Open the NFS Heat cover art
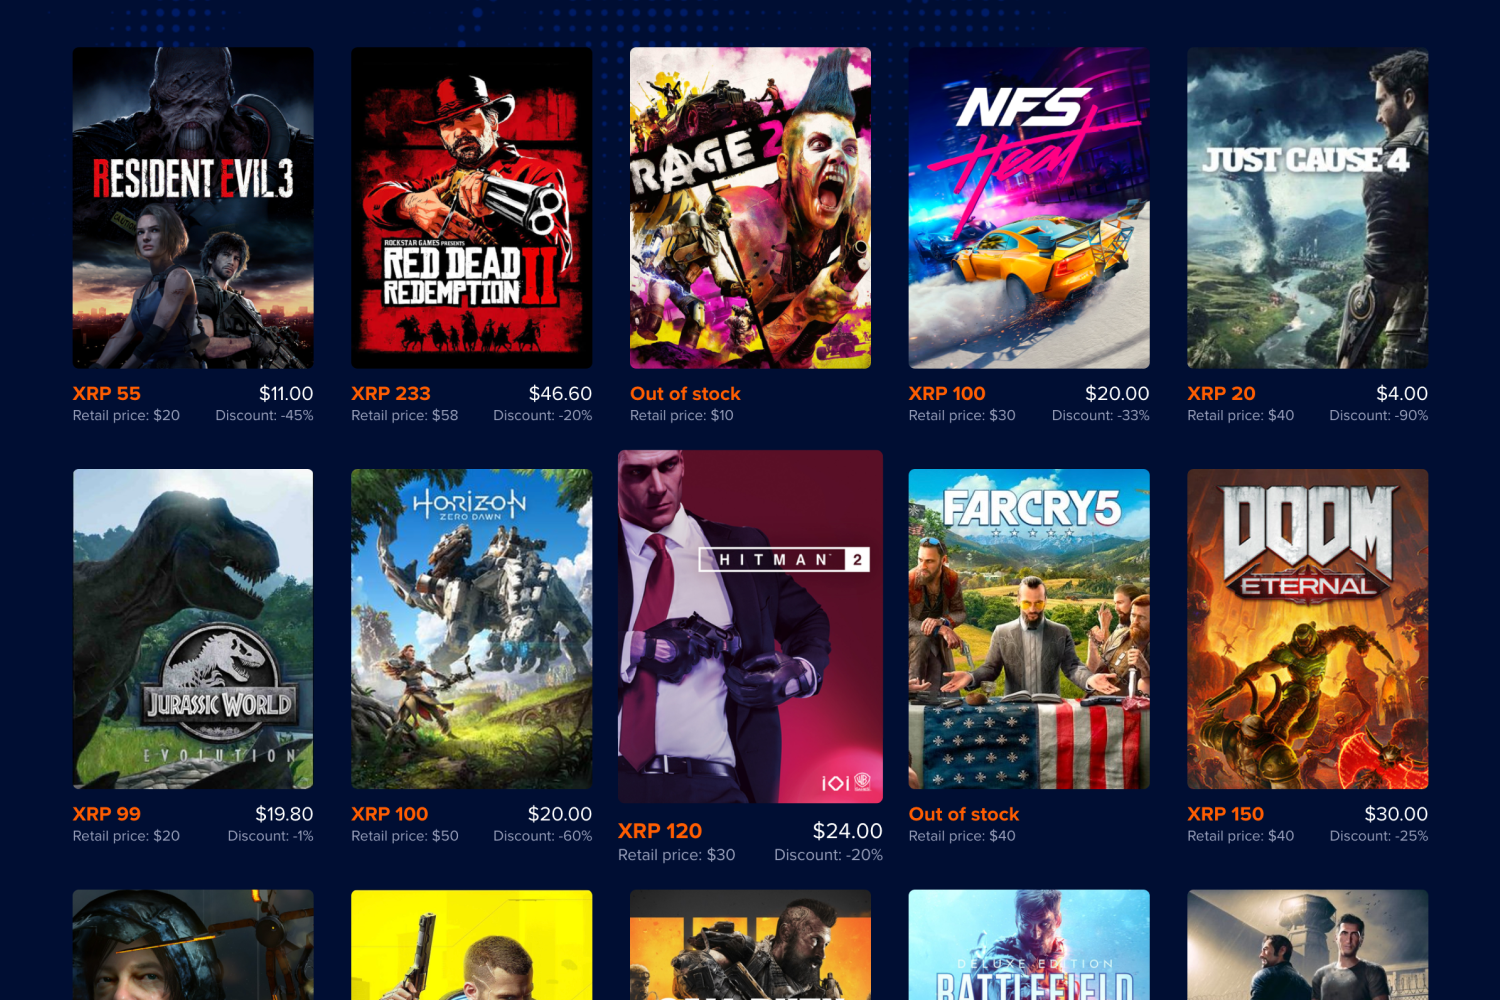Screen dimensions: 1500x1000 1029,208
